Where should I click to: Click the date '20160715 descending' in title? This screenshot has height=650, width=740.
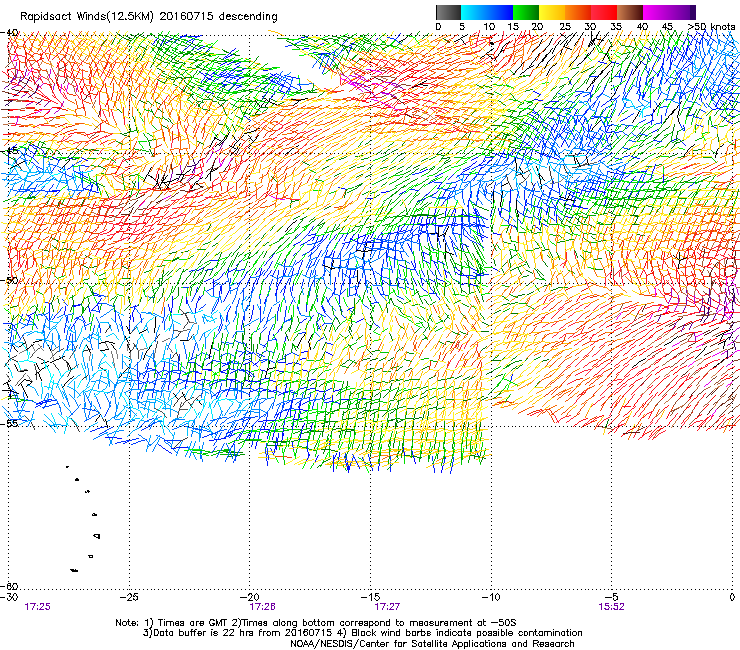tap(219, 17)
